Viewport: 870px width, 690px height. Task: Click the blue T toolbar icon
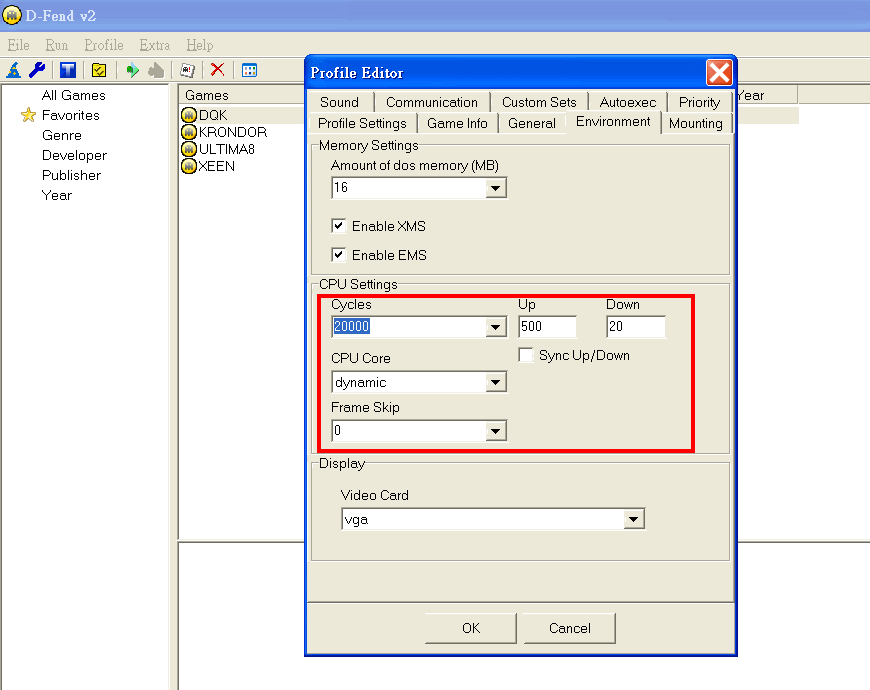[68, 70]
